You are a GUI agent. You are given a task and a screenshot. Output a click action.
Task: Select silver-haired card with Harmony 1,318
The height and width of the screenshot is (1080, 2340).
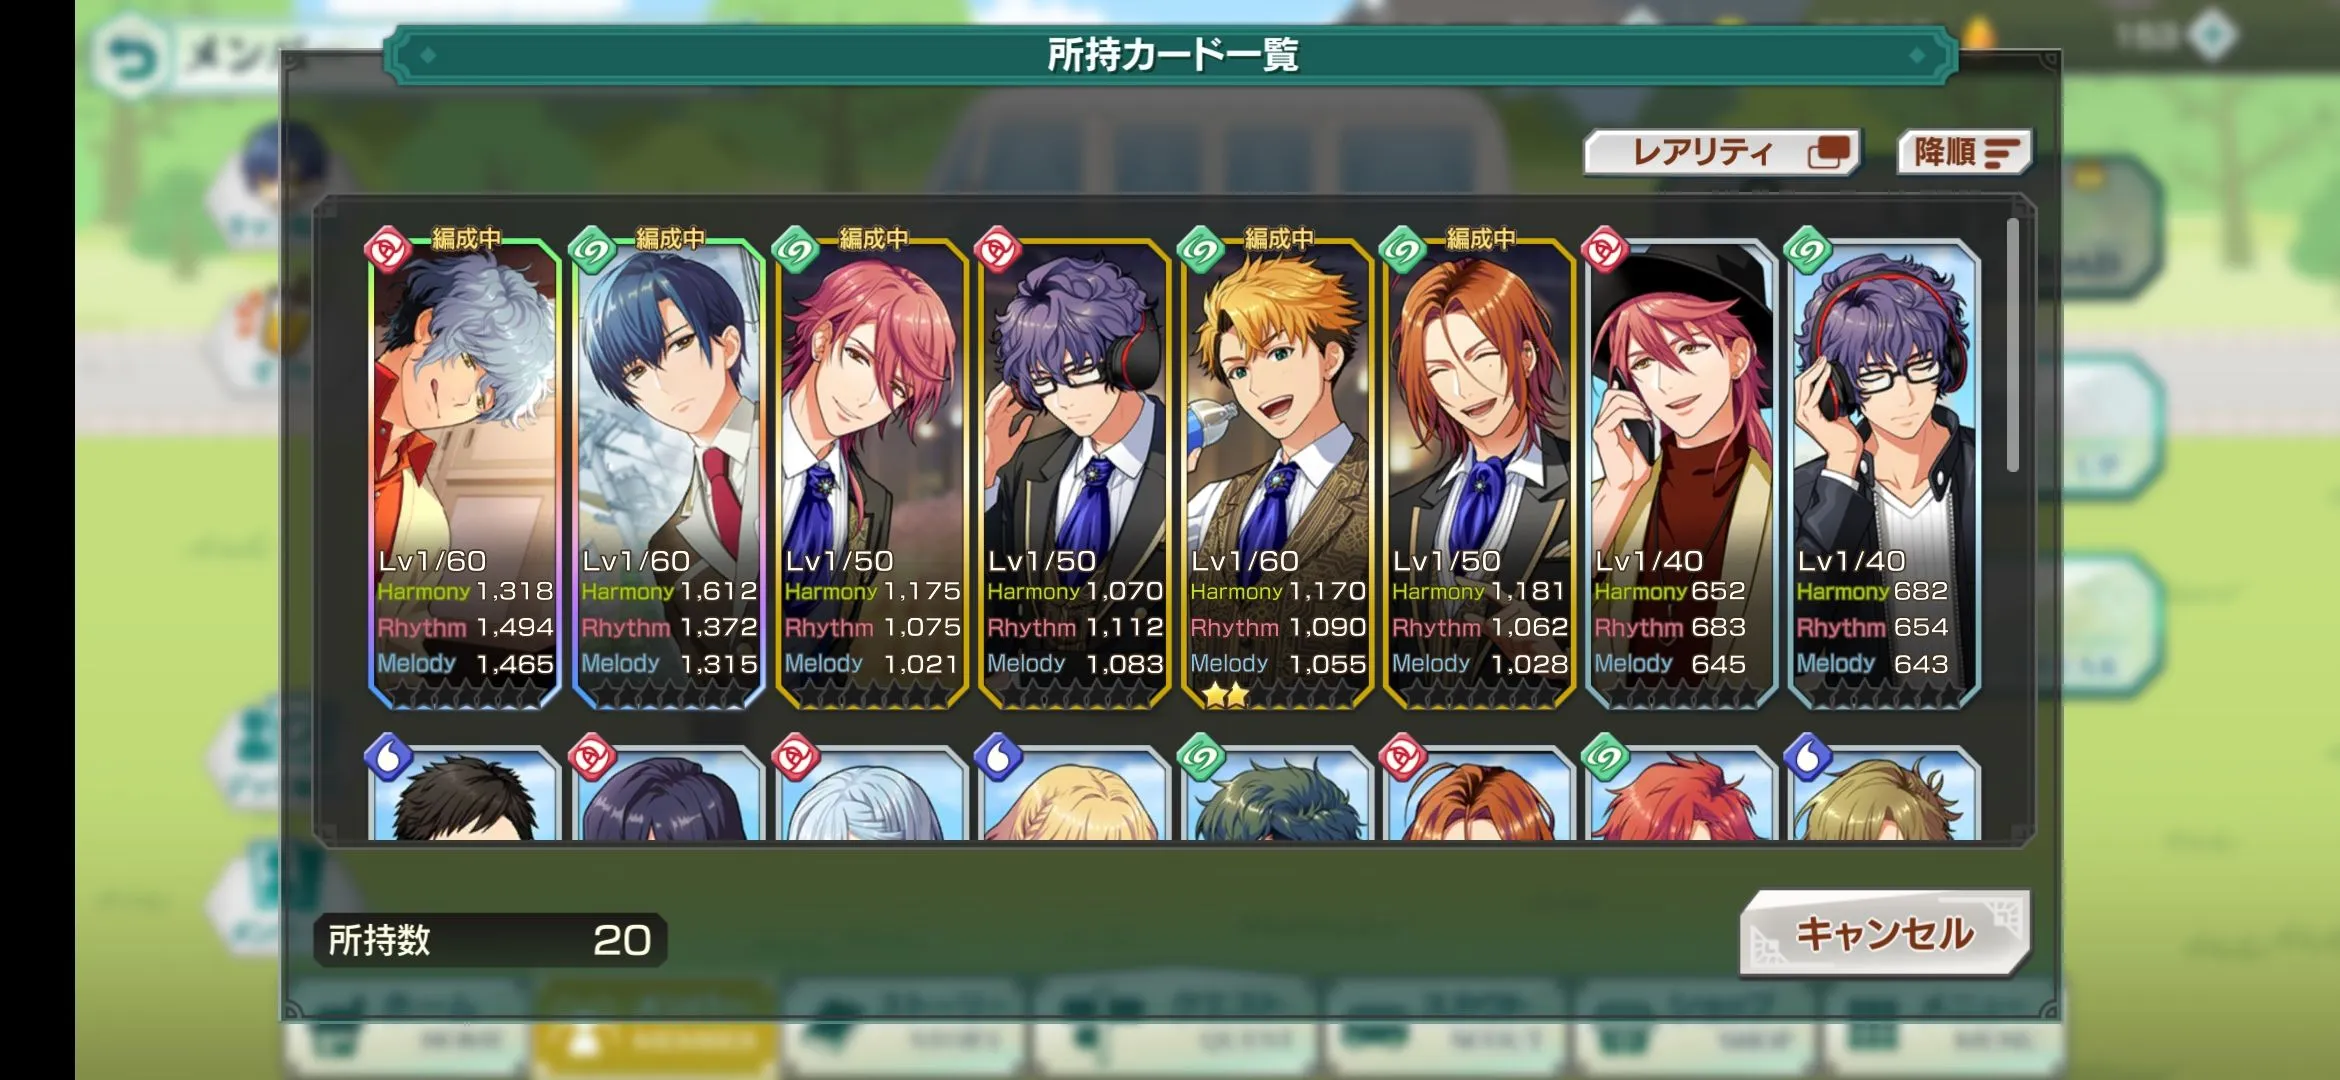pyautogui.click(x=465, y=474)
